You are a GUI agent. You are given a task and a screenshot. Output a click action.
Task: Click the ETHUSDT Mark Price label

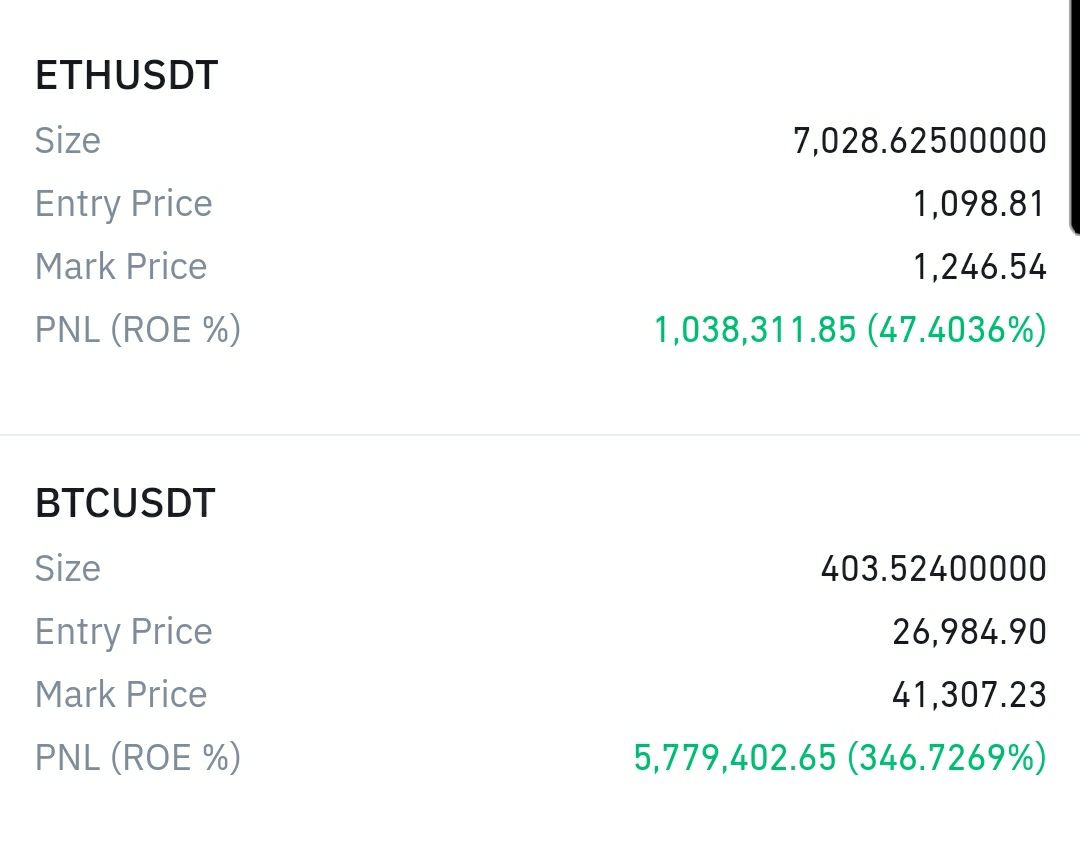(121, 267)
